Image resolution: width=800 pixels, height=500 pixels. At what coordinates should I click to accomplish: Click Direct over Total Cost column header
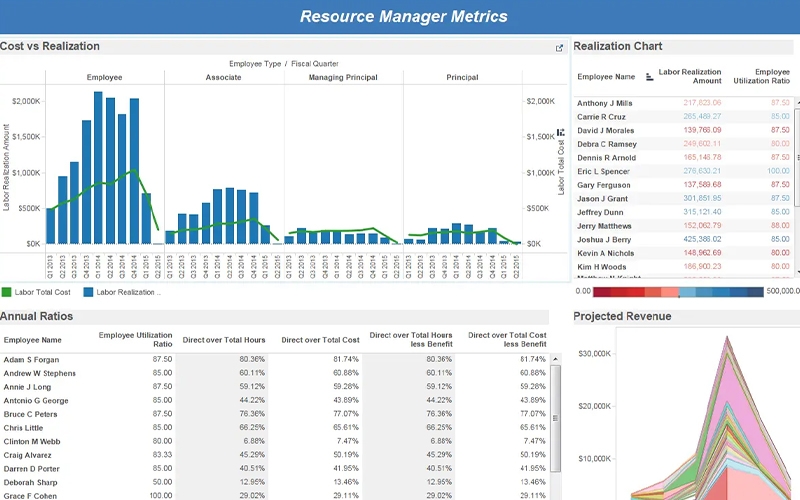[x=320, y=340]
